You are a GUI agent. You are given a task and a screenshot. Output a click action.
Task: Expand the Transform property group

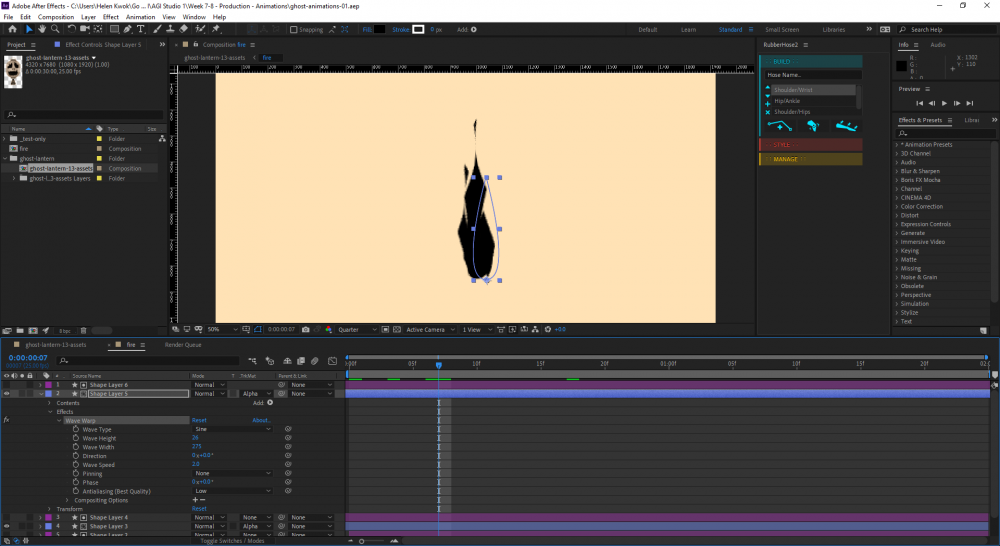[50, 509]
